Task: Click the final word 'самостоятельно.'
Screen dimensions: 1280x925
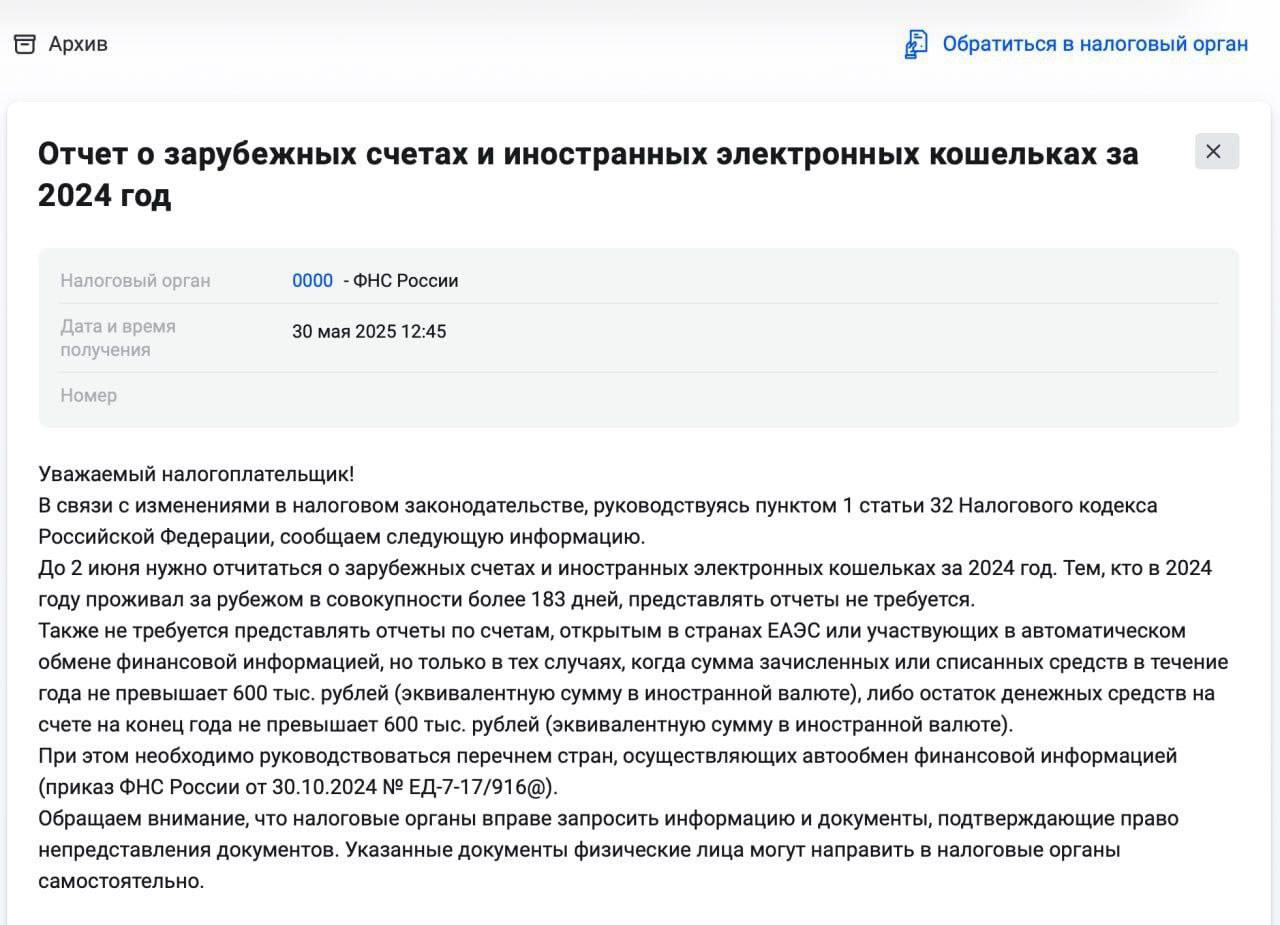Action: 121,882
